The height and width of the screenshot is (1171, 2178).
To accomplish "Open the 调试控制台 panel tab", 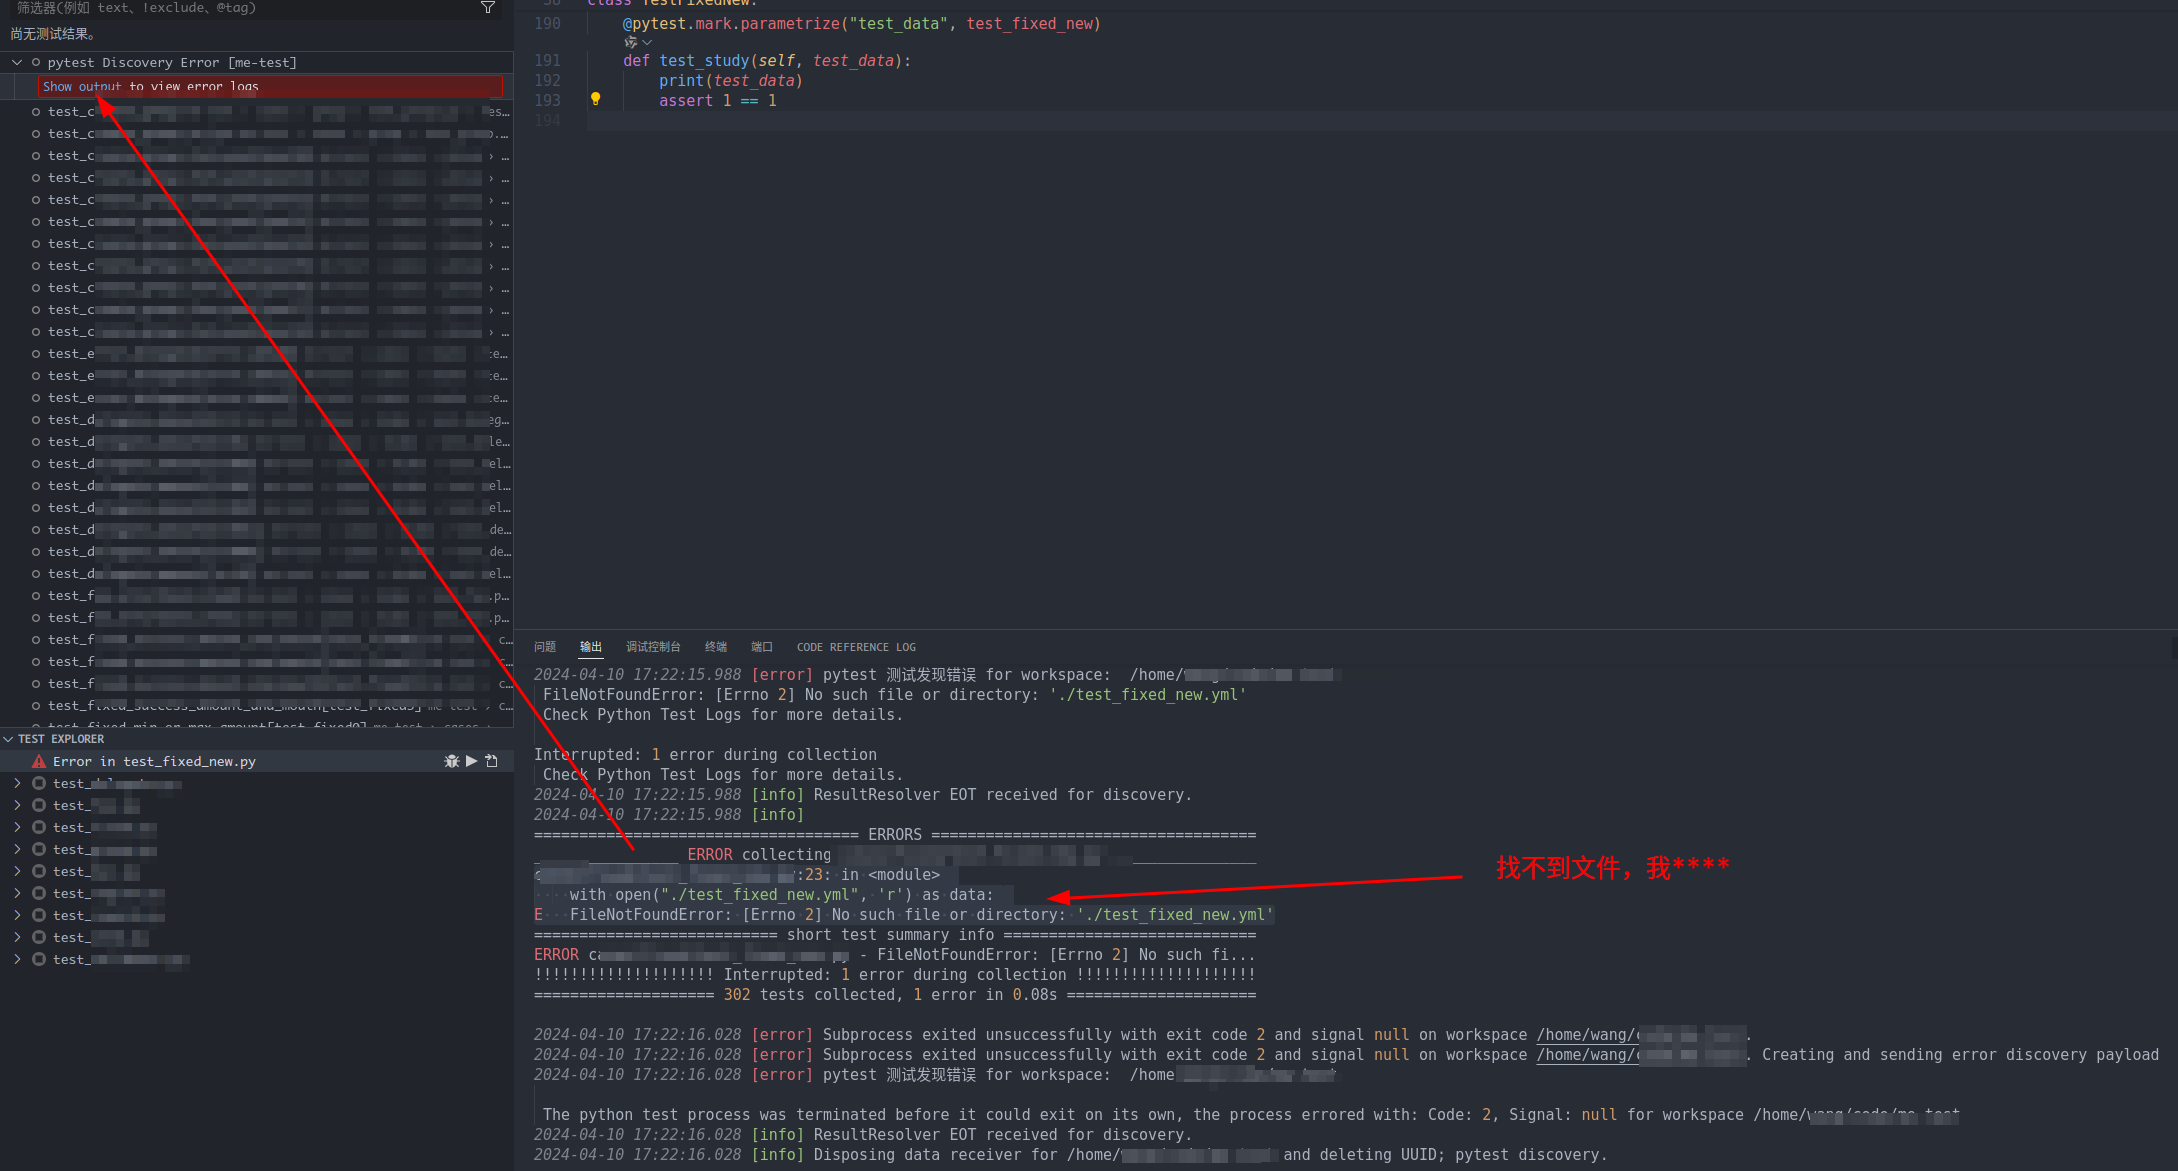I will [653, 647].
